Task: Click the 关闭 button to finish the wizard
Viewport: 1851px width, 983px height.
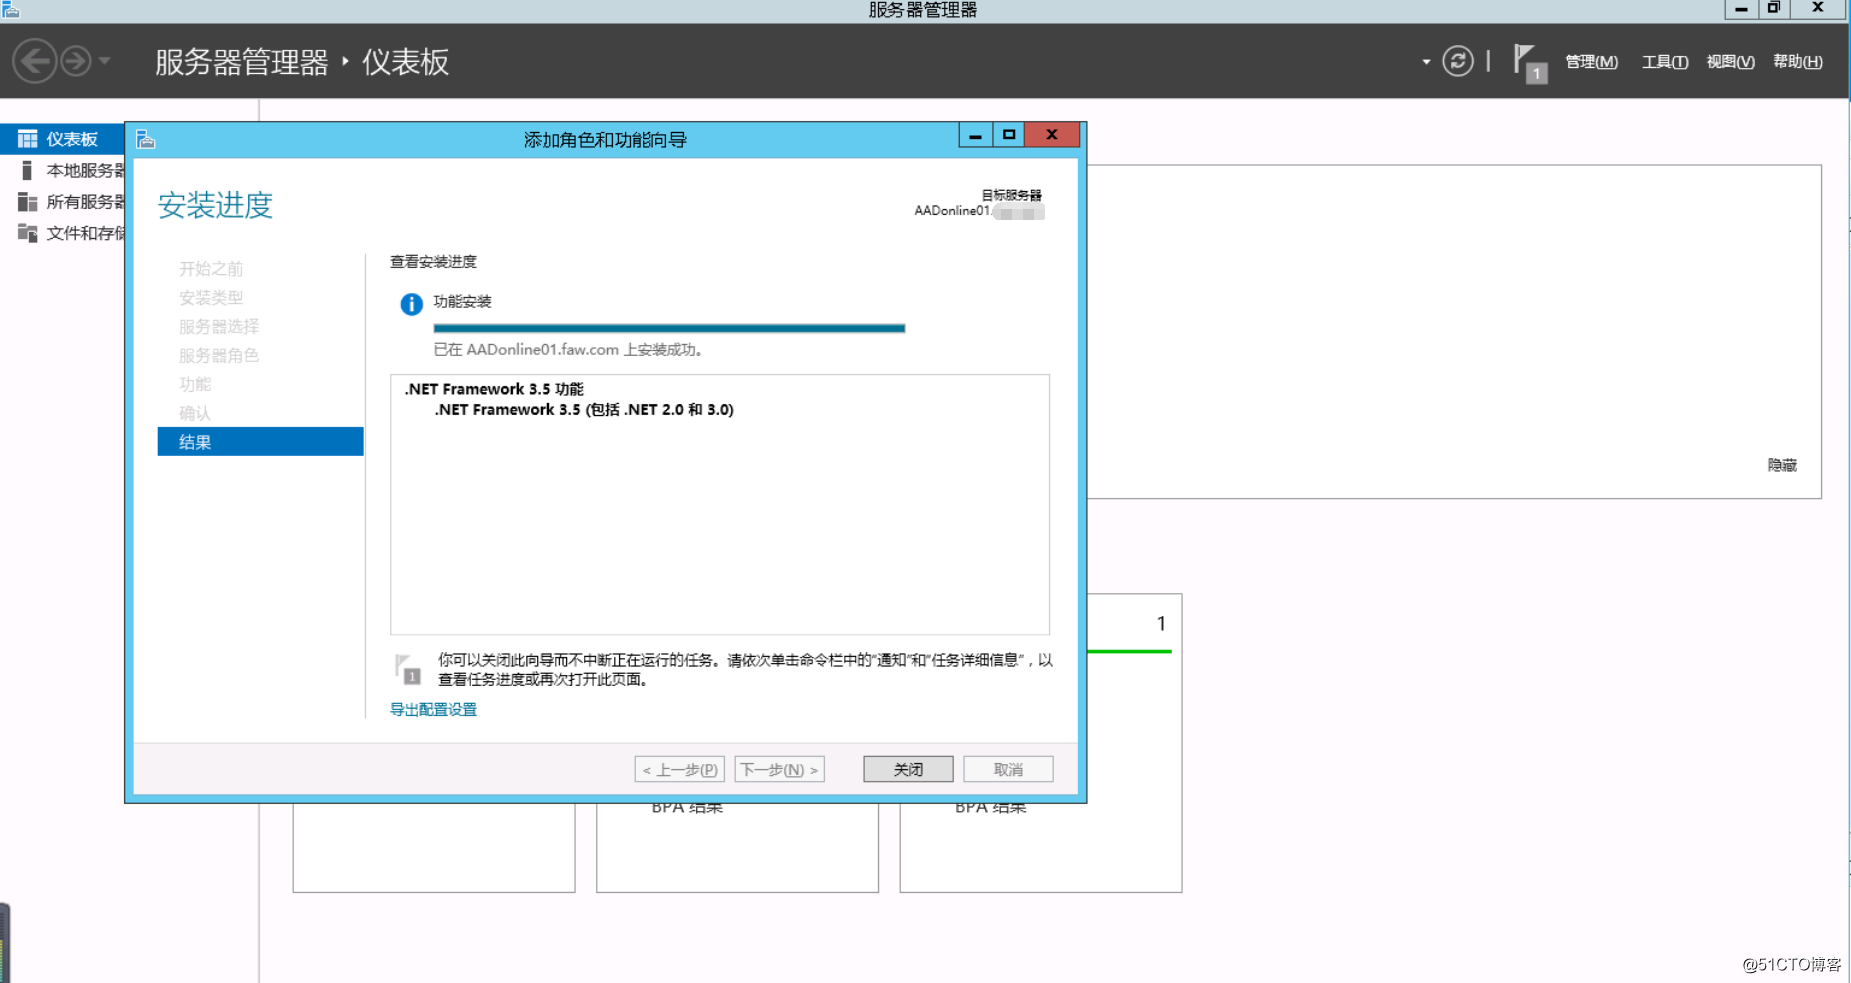Action: click(908, 769)
